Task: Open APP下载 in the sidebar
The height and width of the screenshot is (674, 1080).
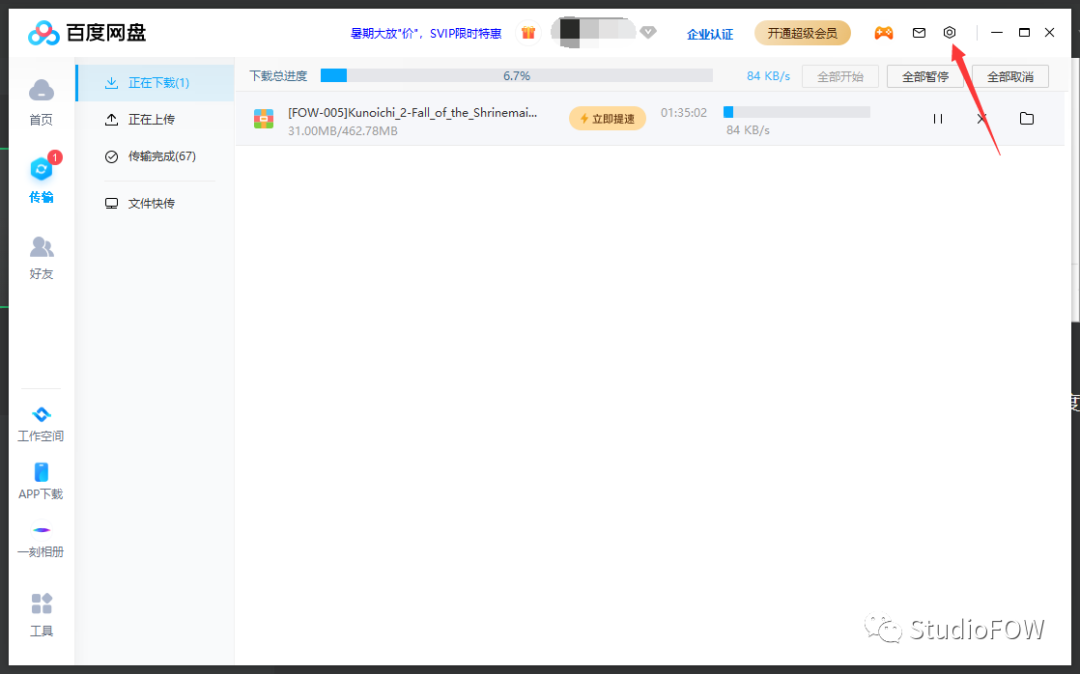Action: coord(41,481)
